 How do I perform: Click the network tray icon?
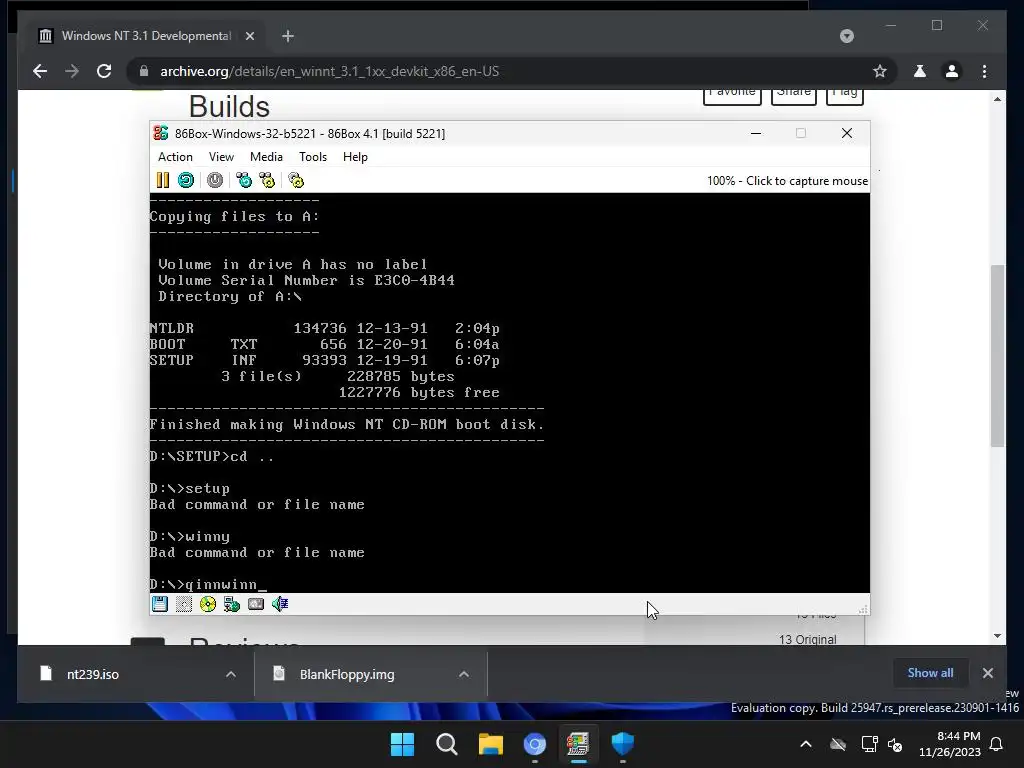click(x=869, y=744)
